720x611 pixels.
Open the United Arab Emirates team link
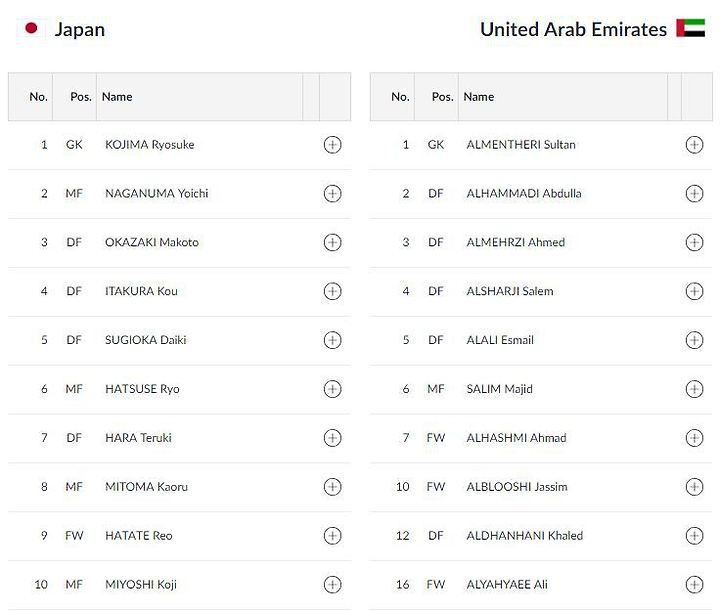point(574,29)
